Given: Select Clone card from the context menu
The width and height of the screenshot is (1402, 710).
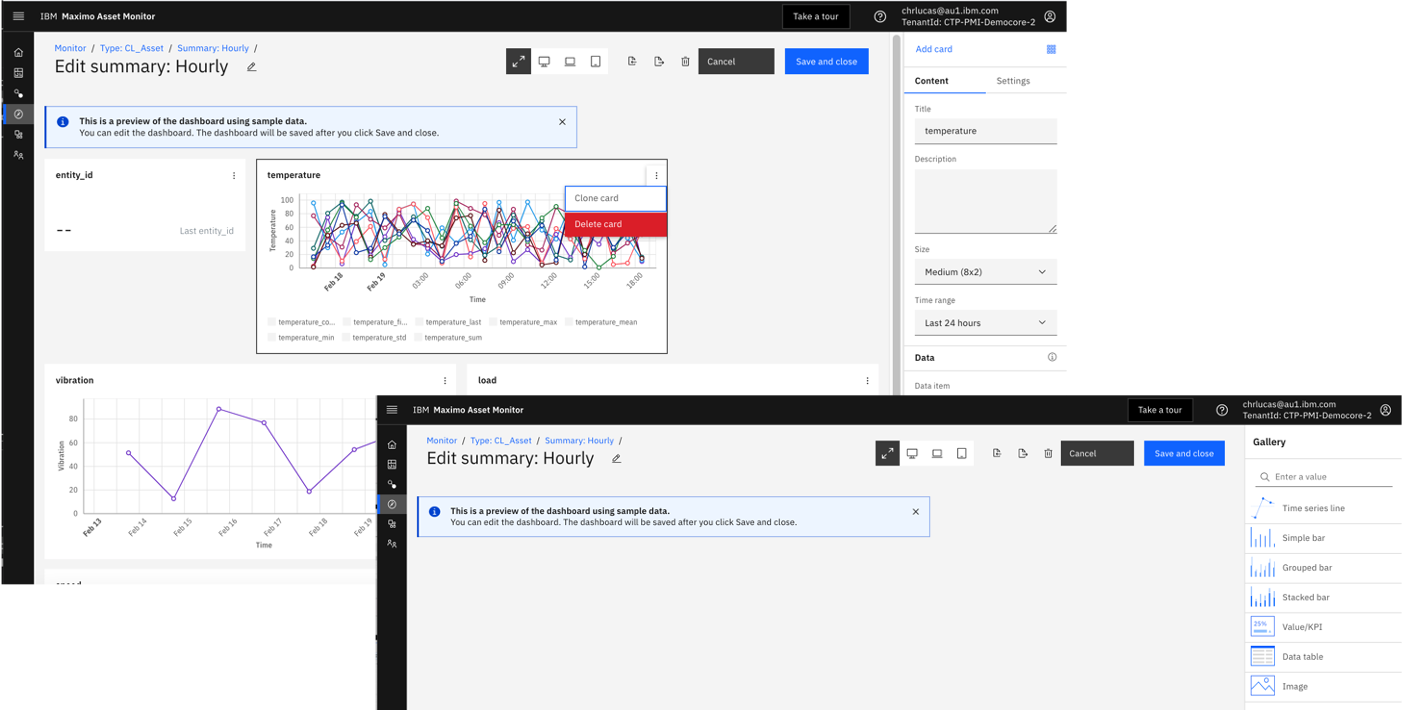Looking at the screenshot, I should click(615, 198).
